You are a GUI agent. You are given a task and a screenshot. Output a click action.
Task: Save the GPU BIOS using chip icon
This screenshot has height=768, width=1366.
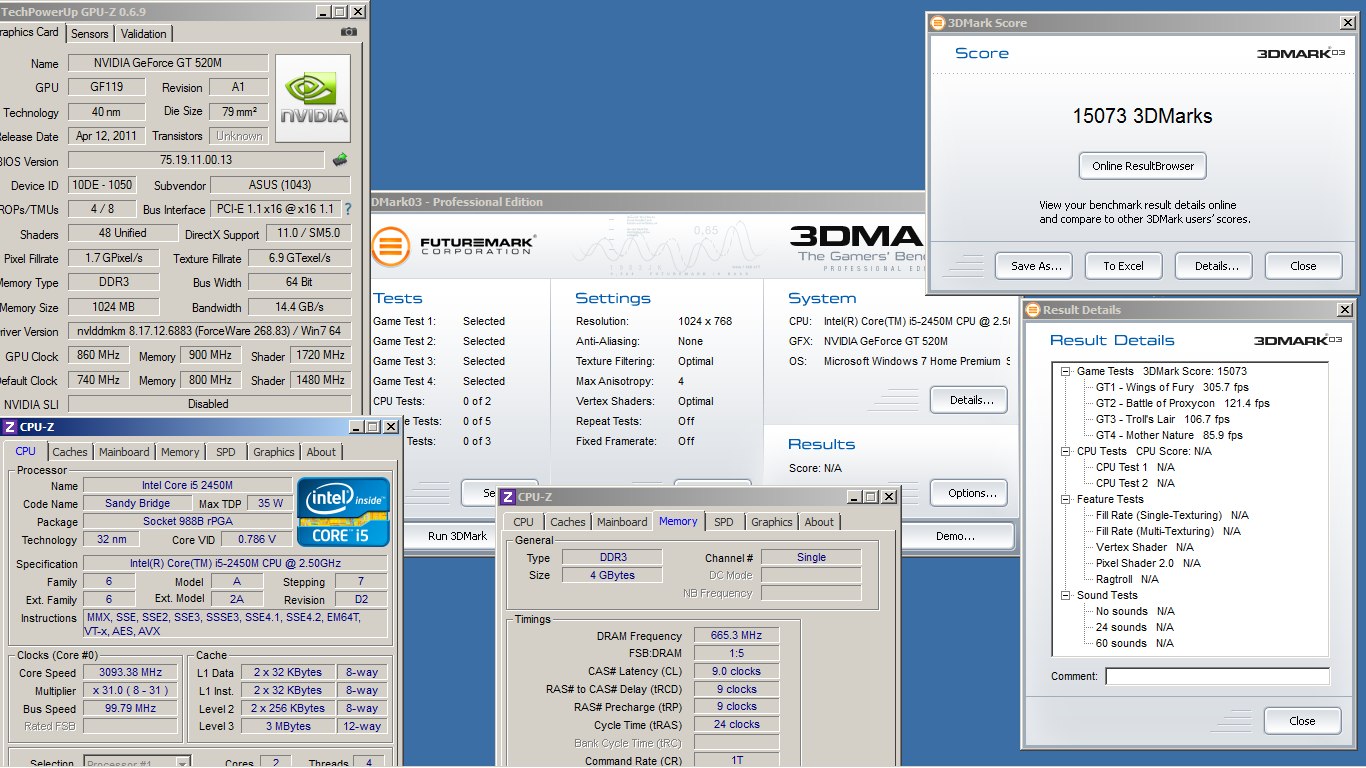[340, 159]
